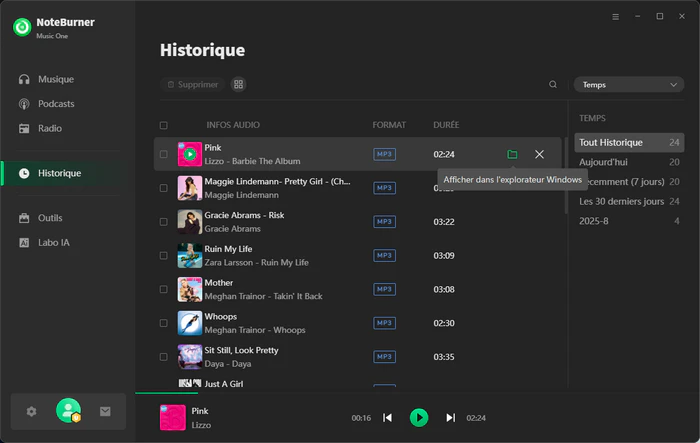Click the MP3 badge on the Mother row
700x443 pixels.
click(x=384, y=289)
